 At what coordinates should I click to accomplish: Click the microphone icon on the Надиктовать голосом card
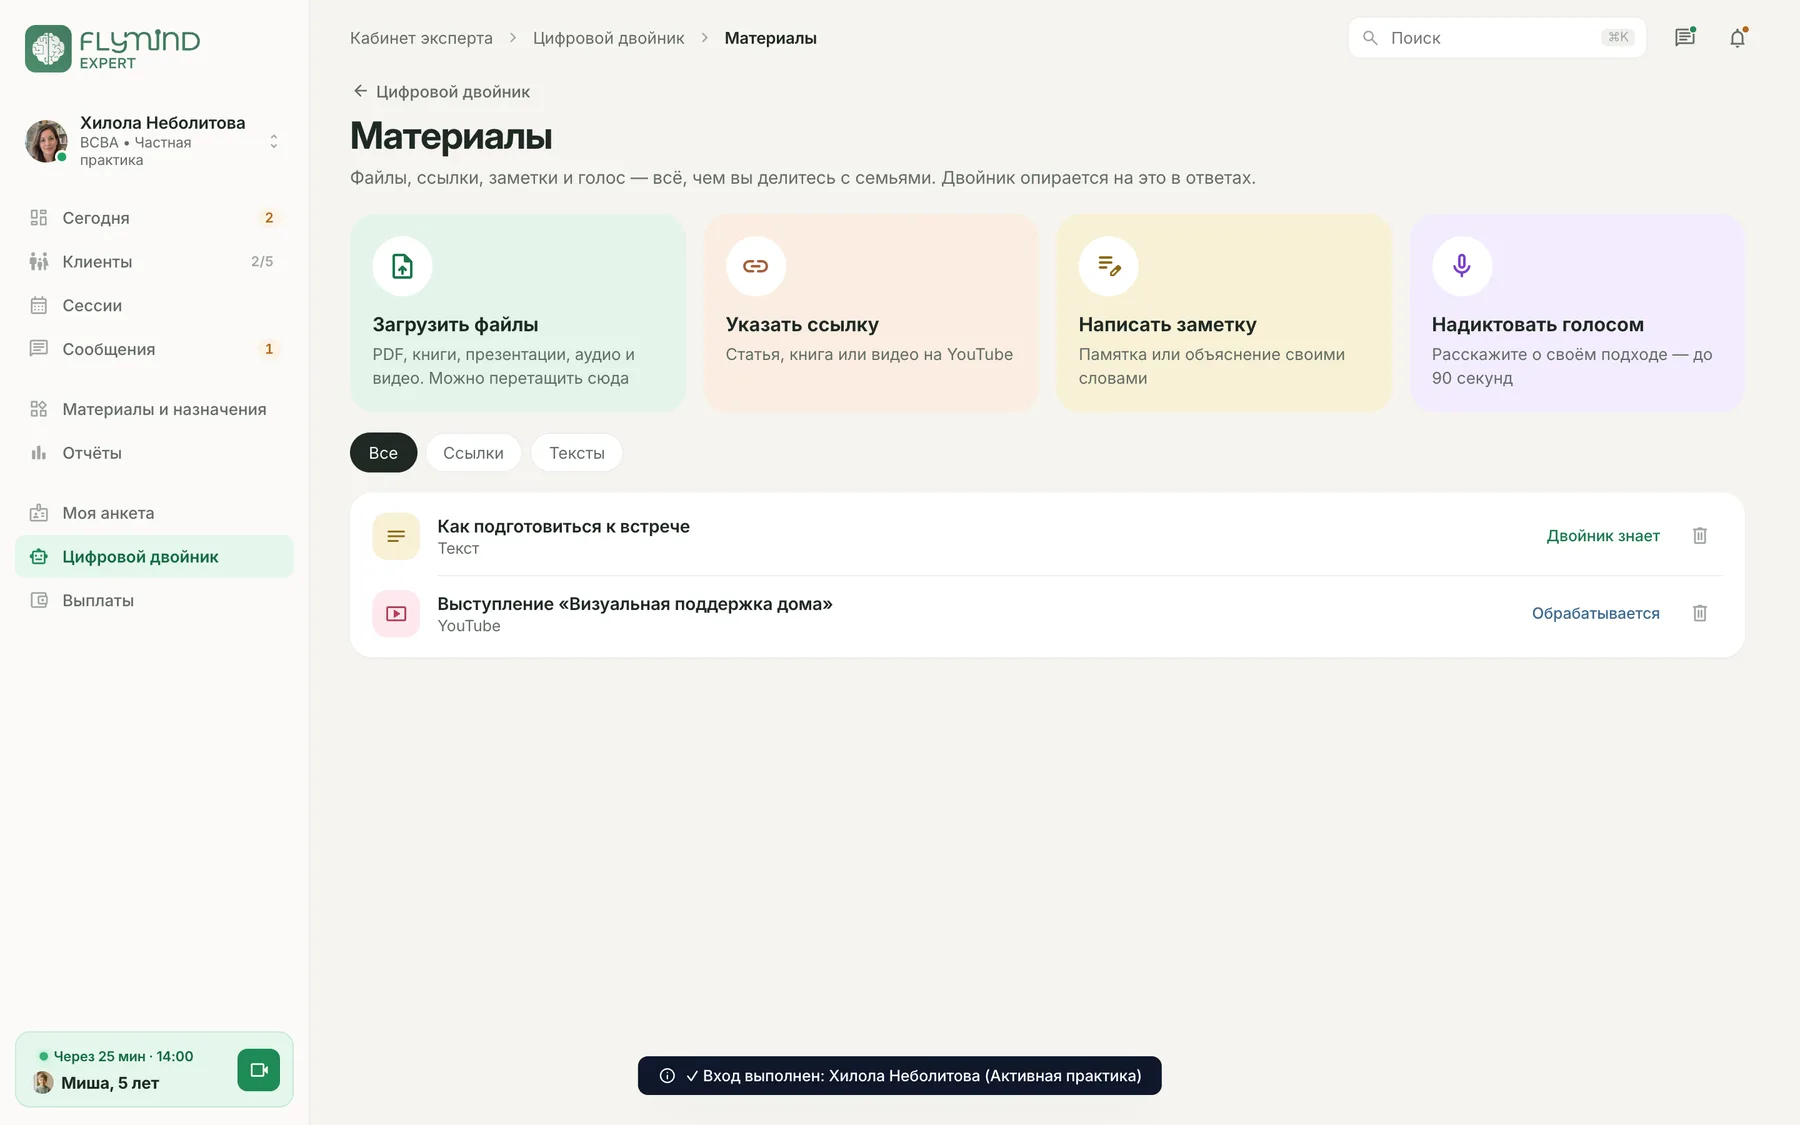click(1461, 266)
